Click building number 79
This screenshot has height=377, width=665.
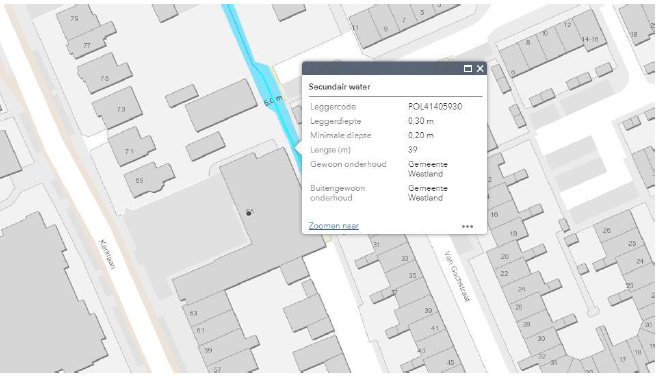pos(75,18)
